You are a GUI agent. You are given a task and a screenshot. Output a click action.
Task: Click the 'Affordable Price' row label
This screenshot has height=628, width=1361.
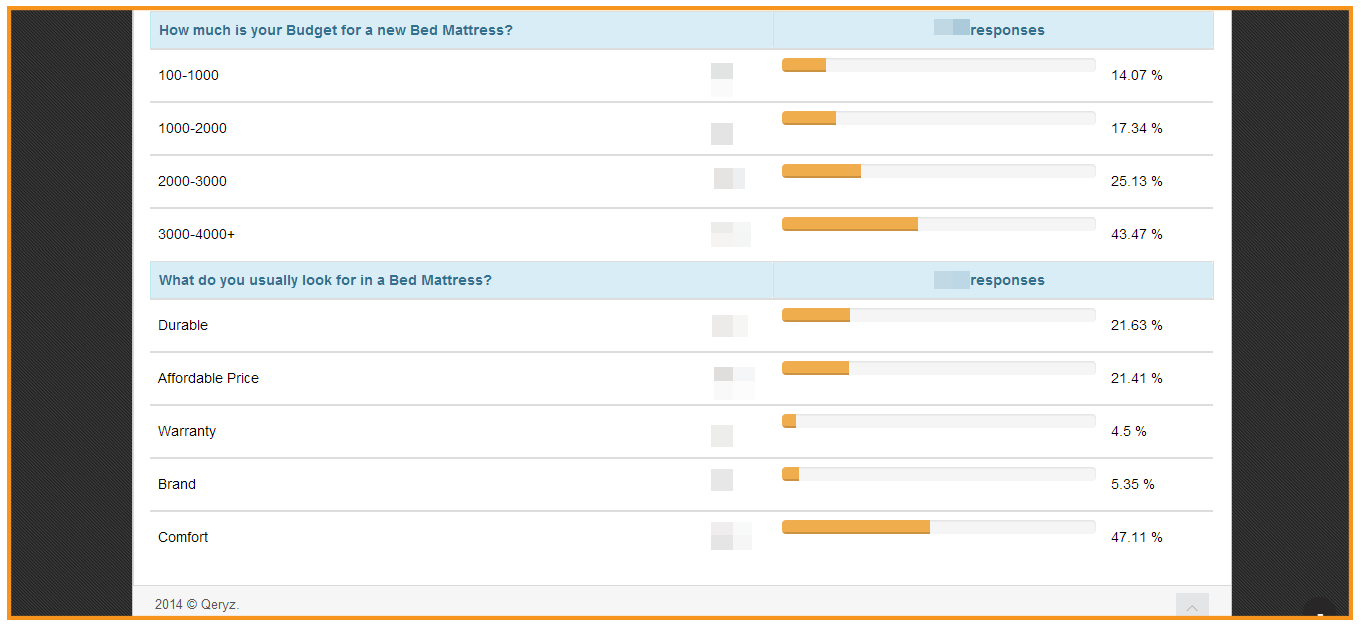click(x=208, y=378)
